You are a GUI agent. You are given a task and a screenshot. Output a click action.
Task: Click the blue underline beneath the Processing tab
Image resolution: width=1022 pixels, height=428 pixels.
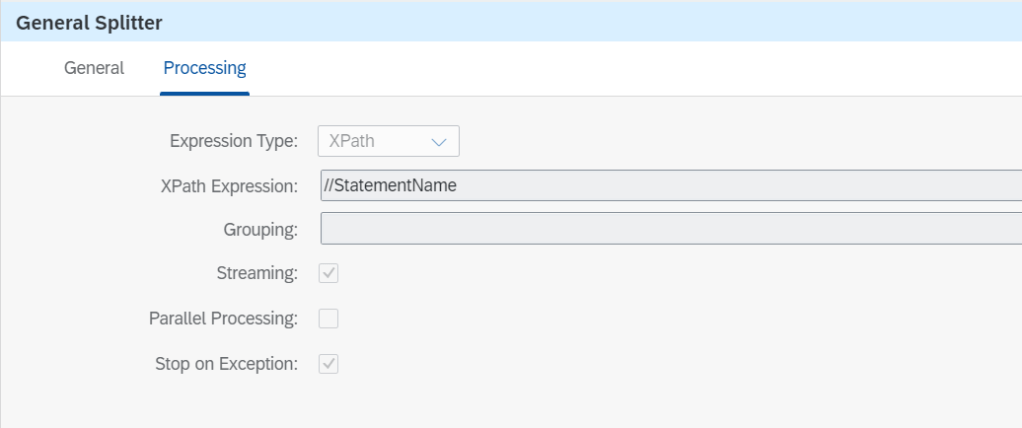pos(205,93)
